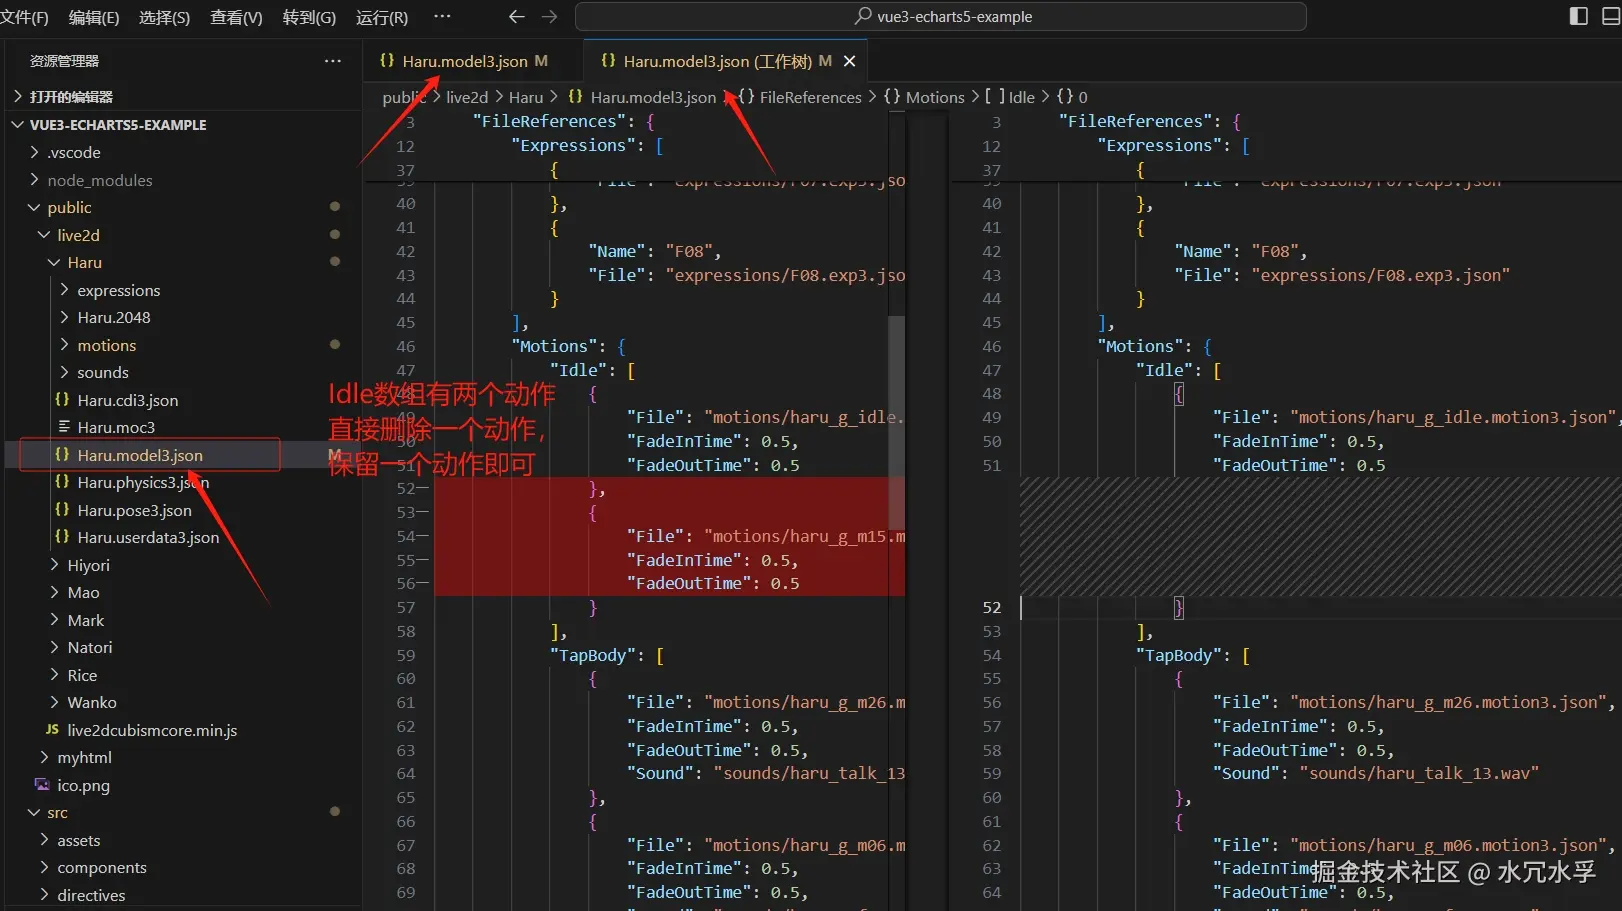Viewport: 1622px width, 911px height.
Task: Expand the components folder
Action: click(x=45, y=867)
